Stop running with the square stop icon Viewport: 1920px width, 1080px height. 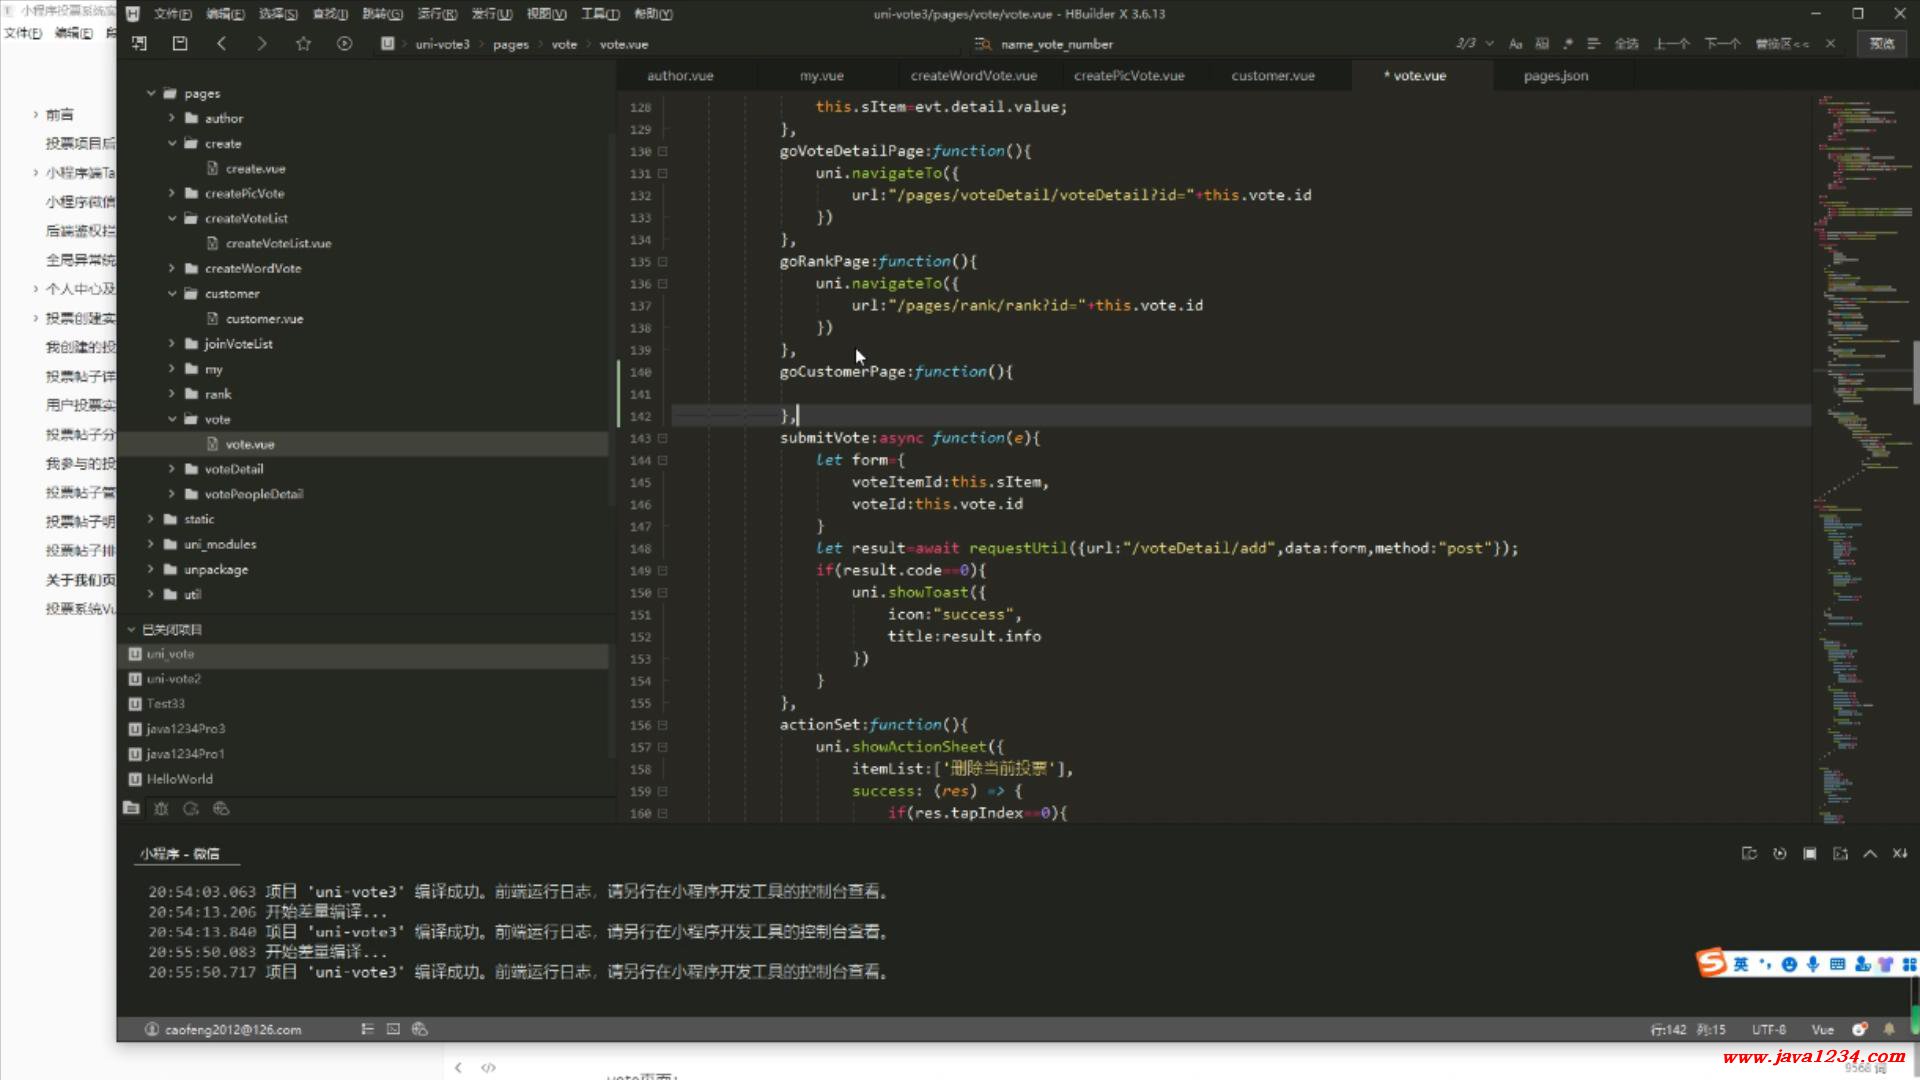point(1809,853)
